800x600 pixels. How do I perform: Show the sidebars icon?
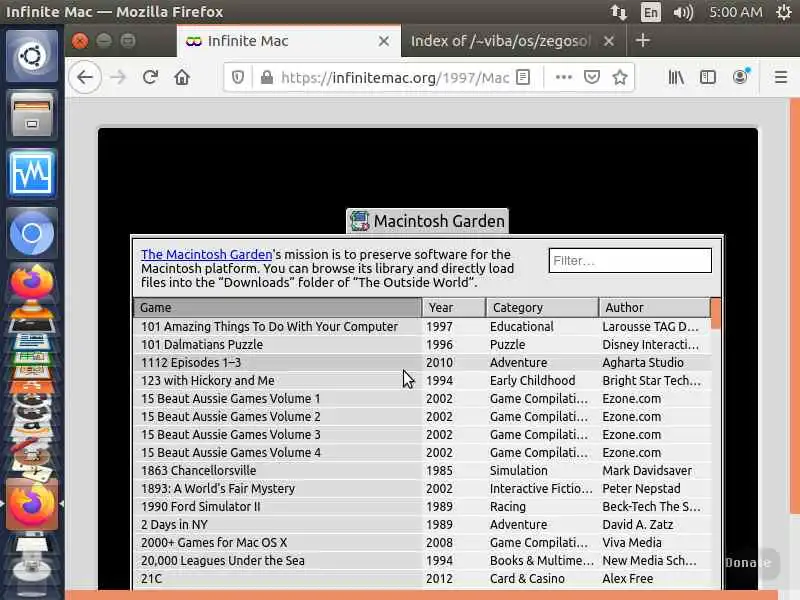(x=708, y=78)
